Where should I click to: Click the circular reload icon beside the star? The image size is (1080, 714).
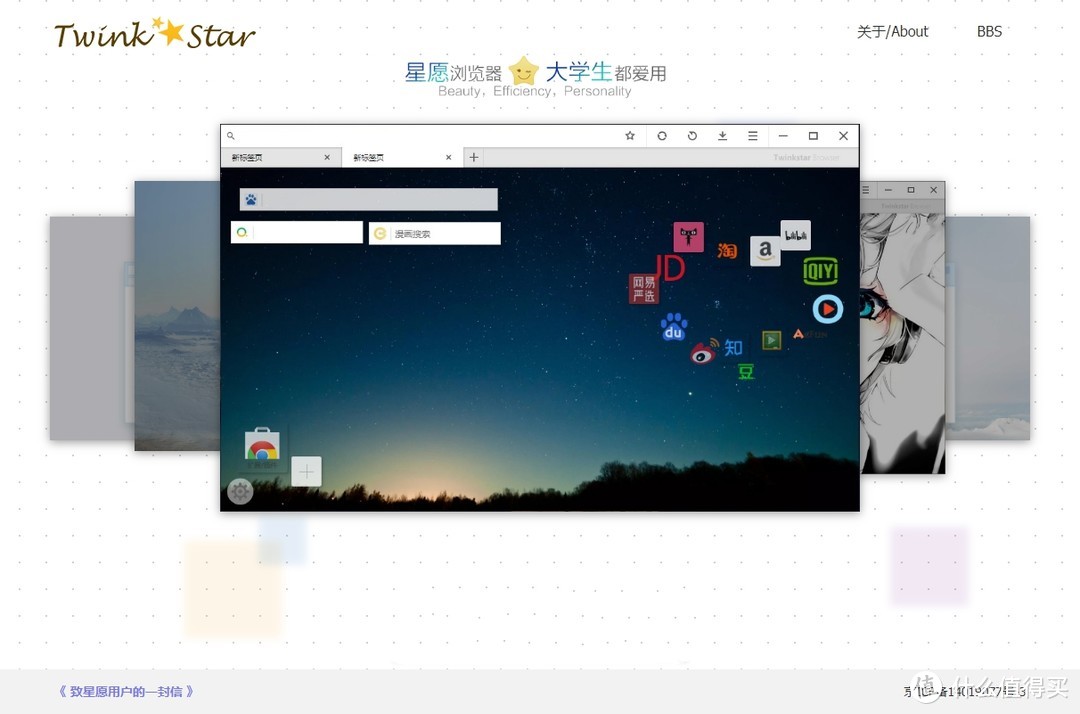click(661, 136)
